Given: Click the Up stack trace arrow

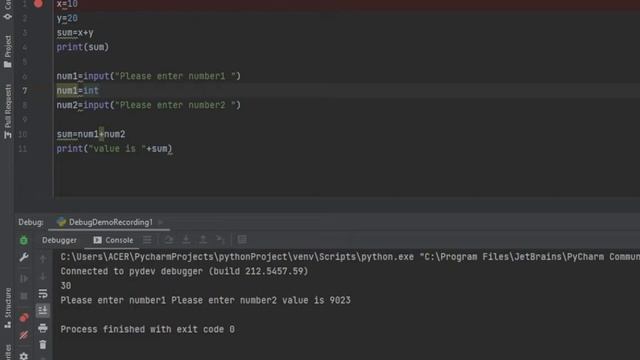Looking at the screenshot, I should (x=43, y=259).
